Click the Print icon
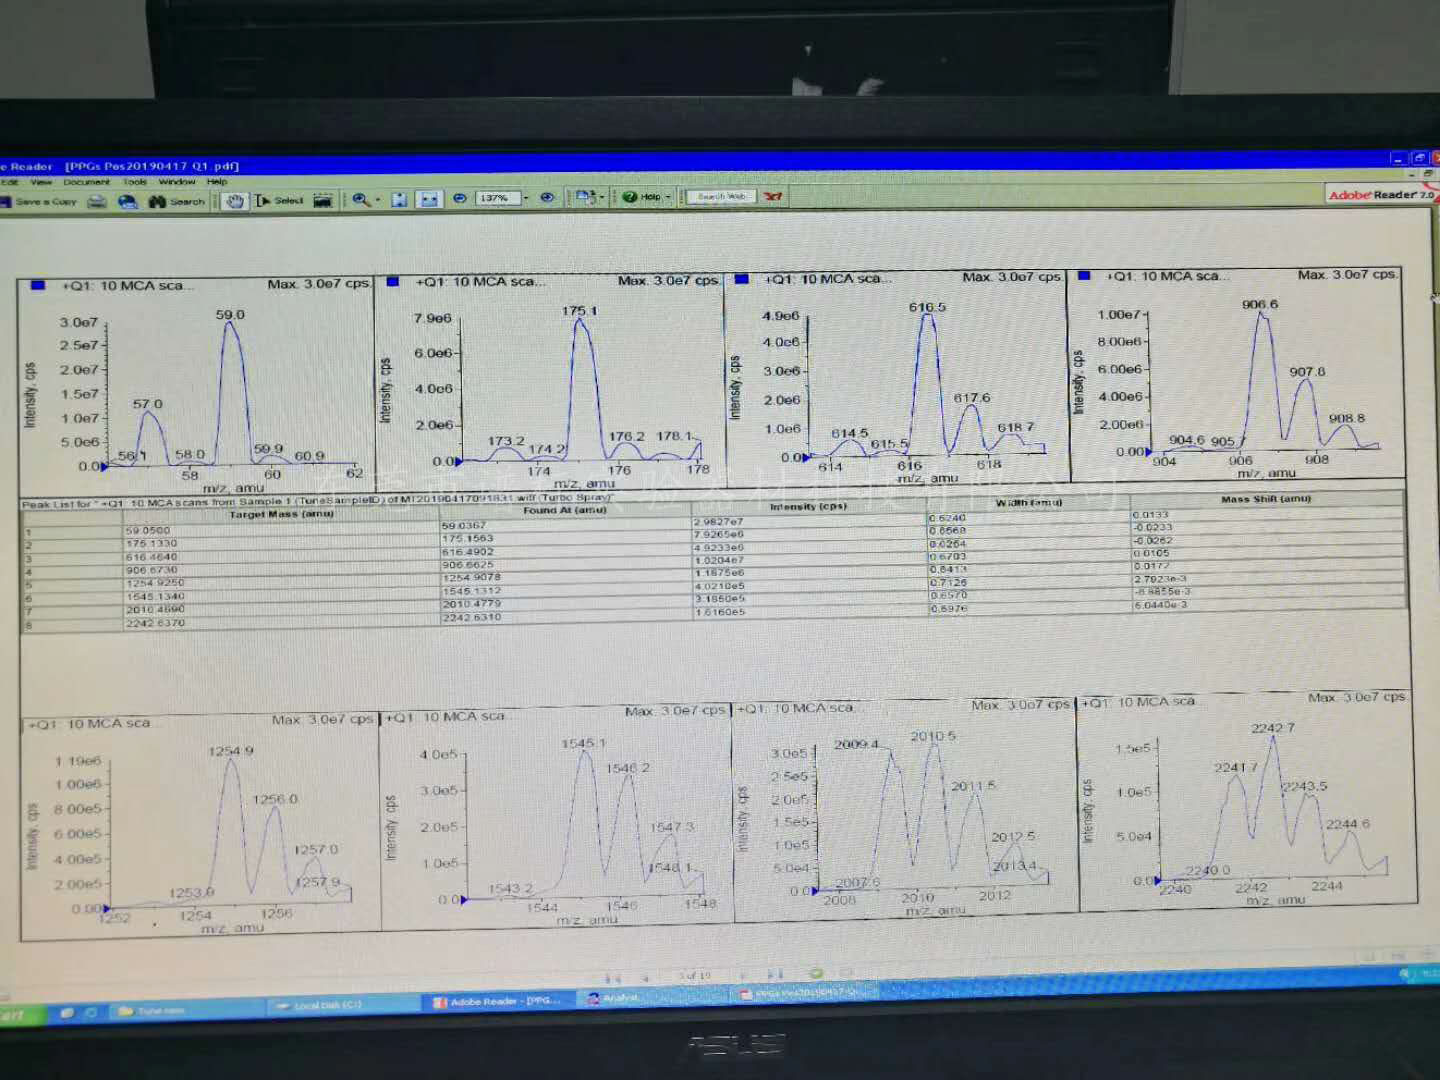The image size is (1440, 1080). (97, 202)
